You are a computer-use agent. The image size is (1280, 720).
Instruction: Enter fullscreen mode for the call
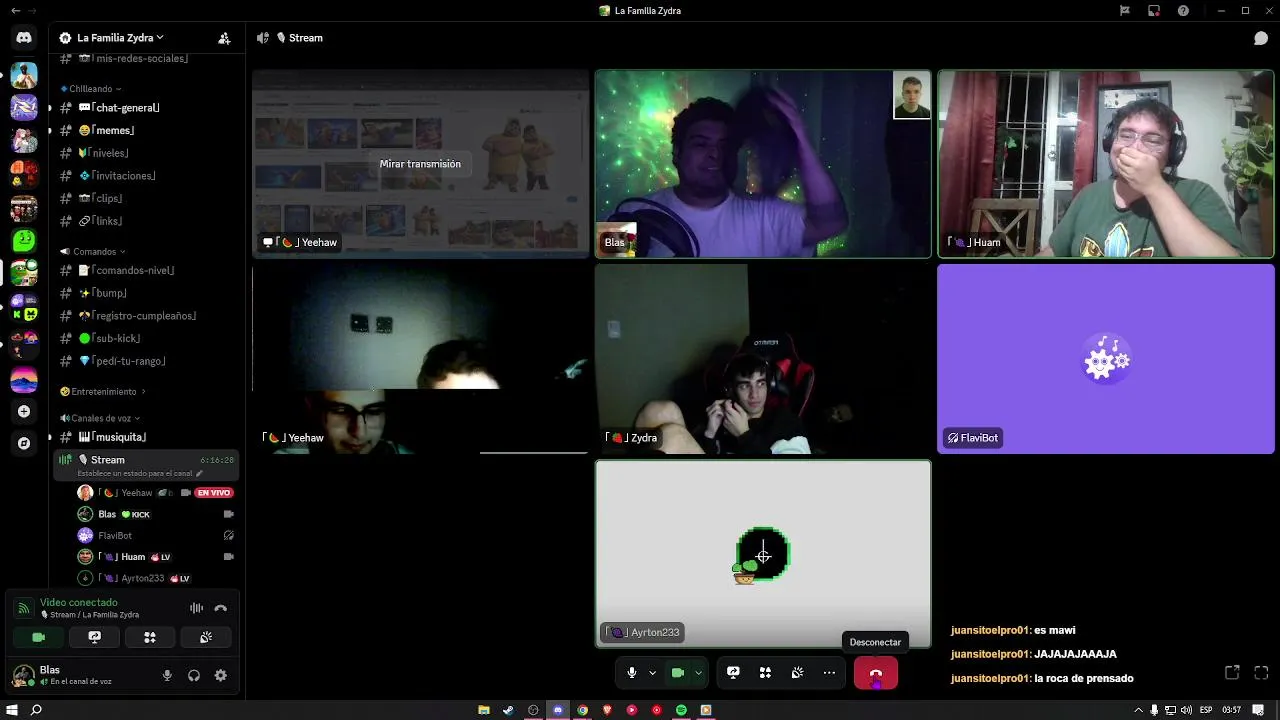1261,673
